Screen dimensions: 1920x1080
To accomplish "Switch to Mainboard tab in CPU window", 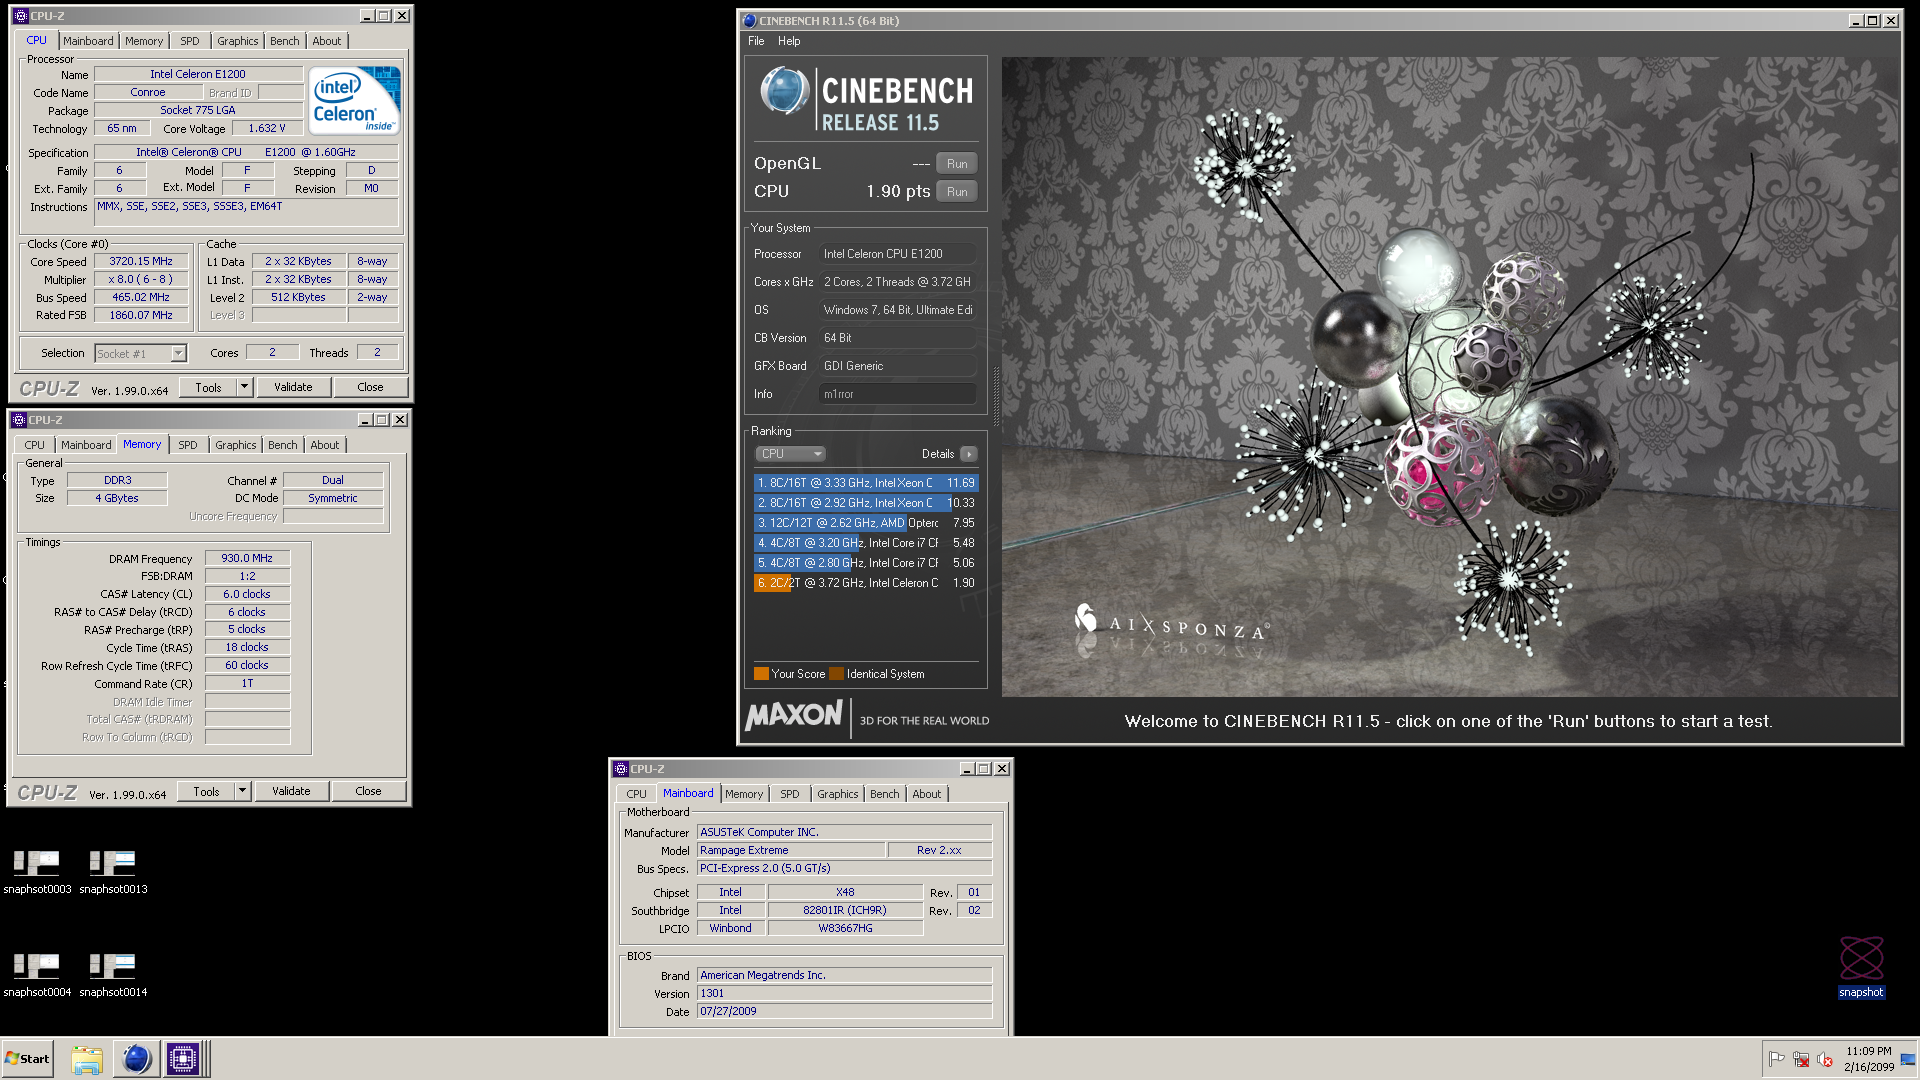I will pyautogui.click(x=88, y=41).
